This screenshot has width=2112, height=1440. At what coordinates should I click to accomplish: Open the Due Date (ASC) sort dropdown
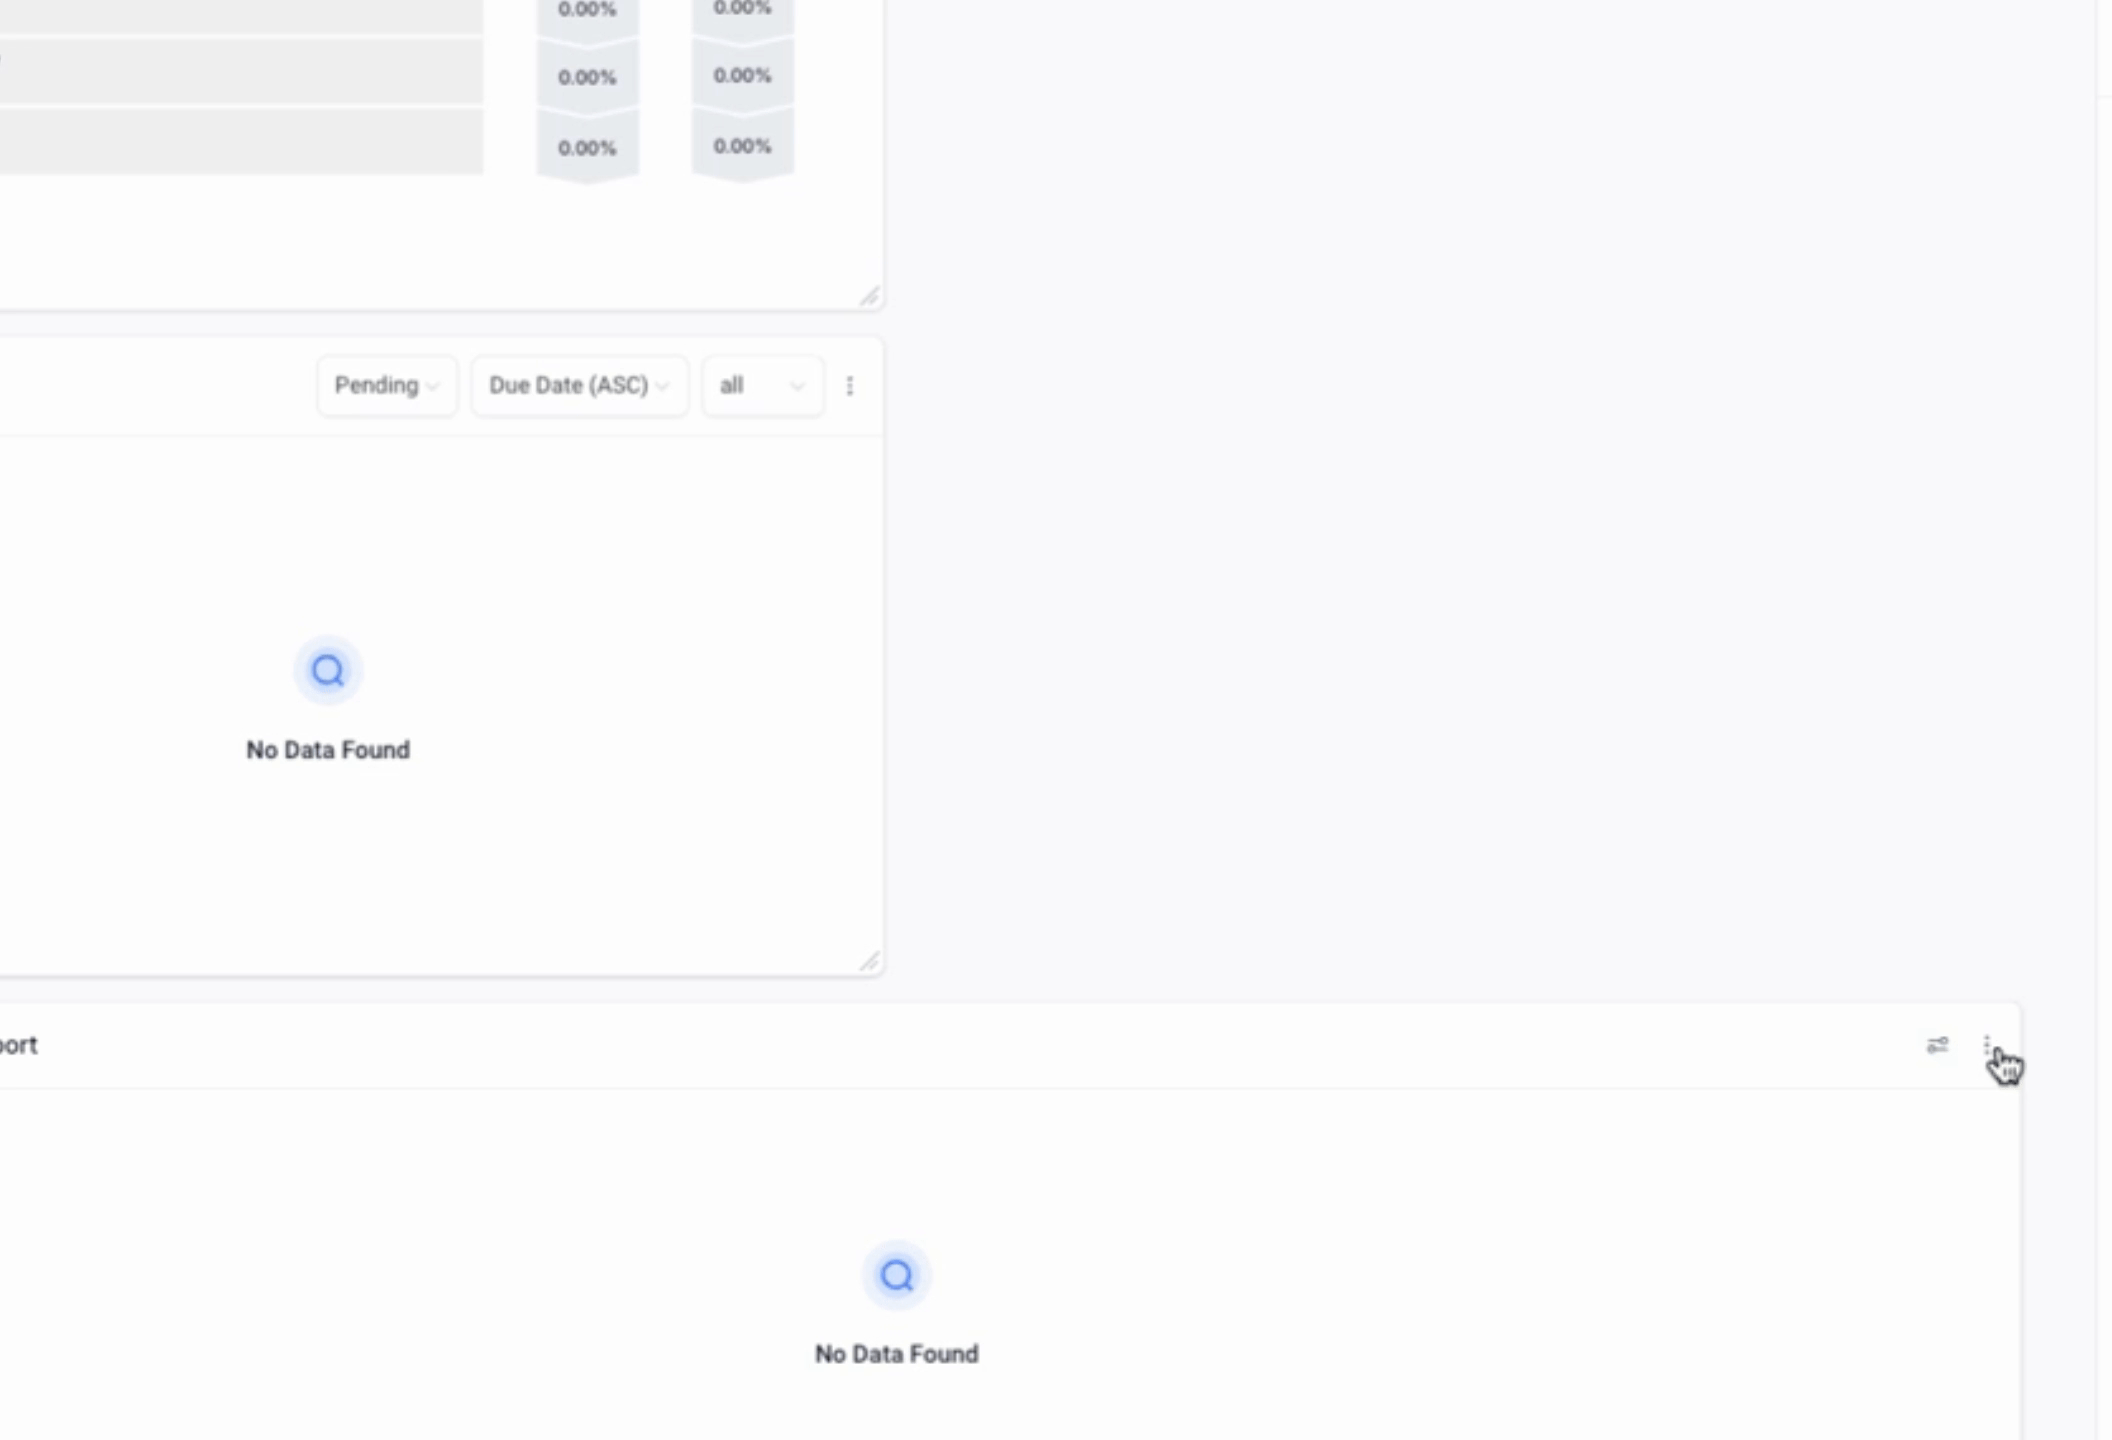579,386
